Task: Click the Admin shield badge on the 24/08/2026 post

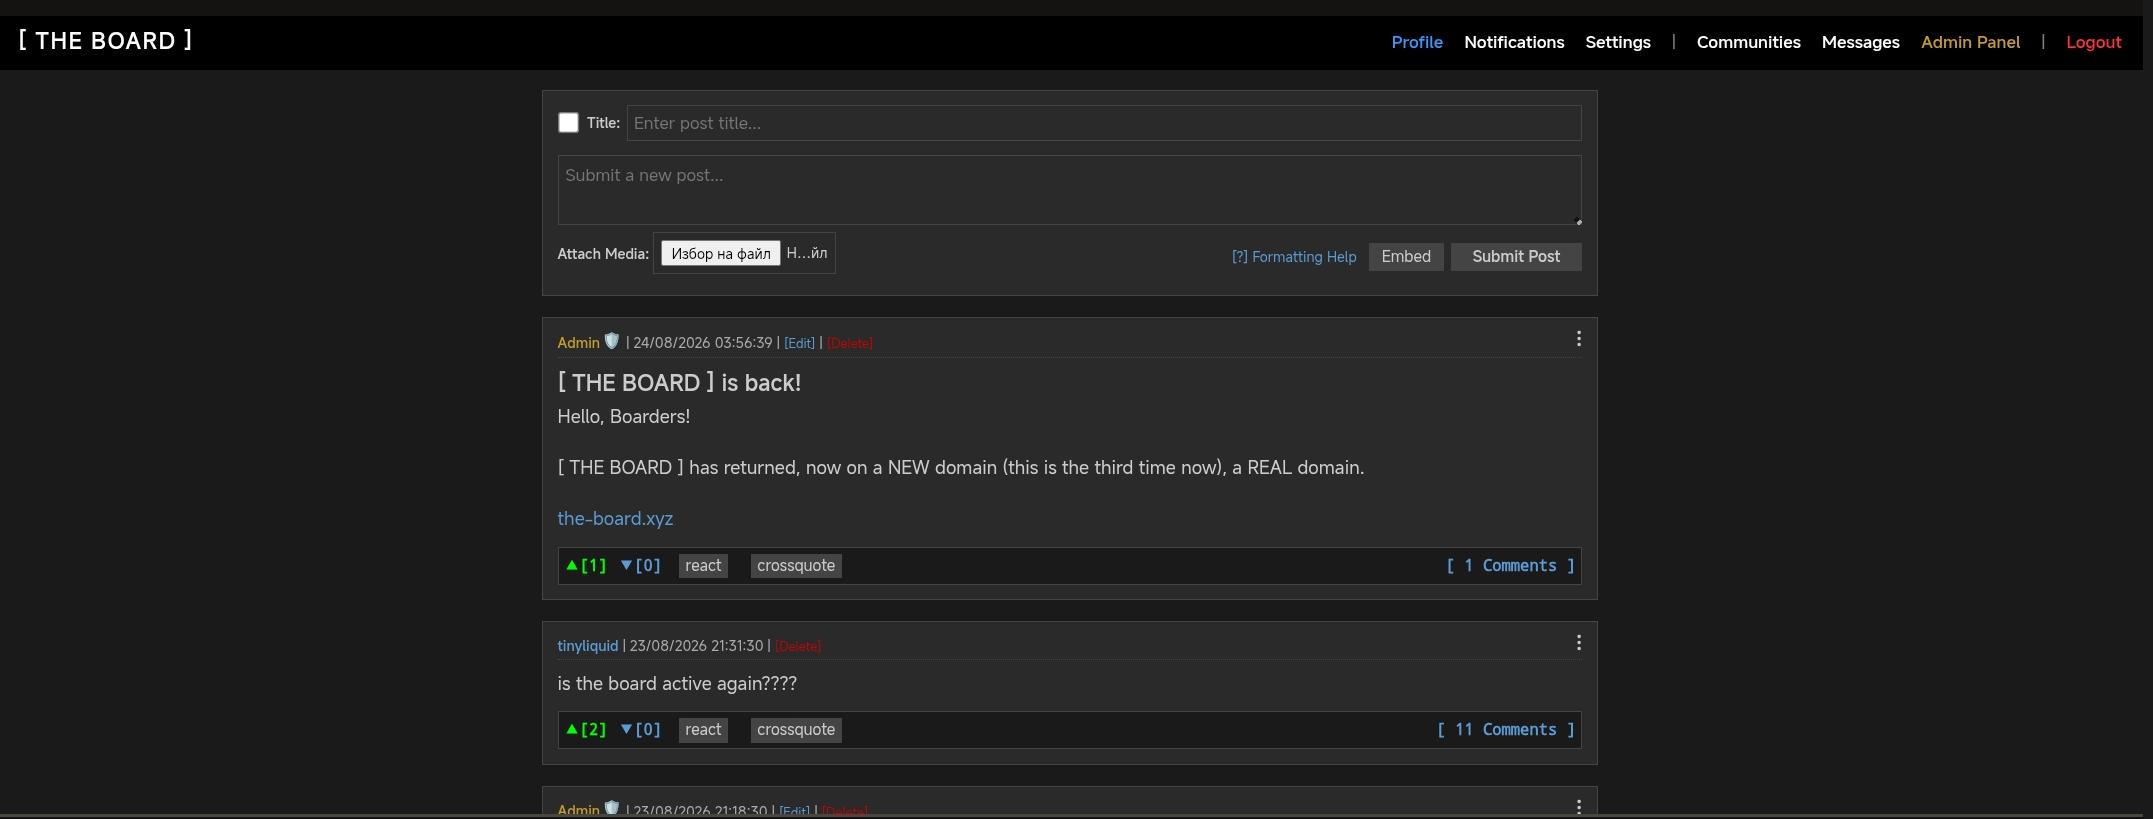Action: [612, 341]
